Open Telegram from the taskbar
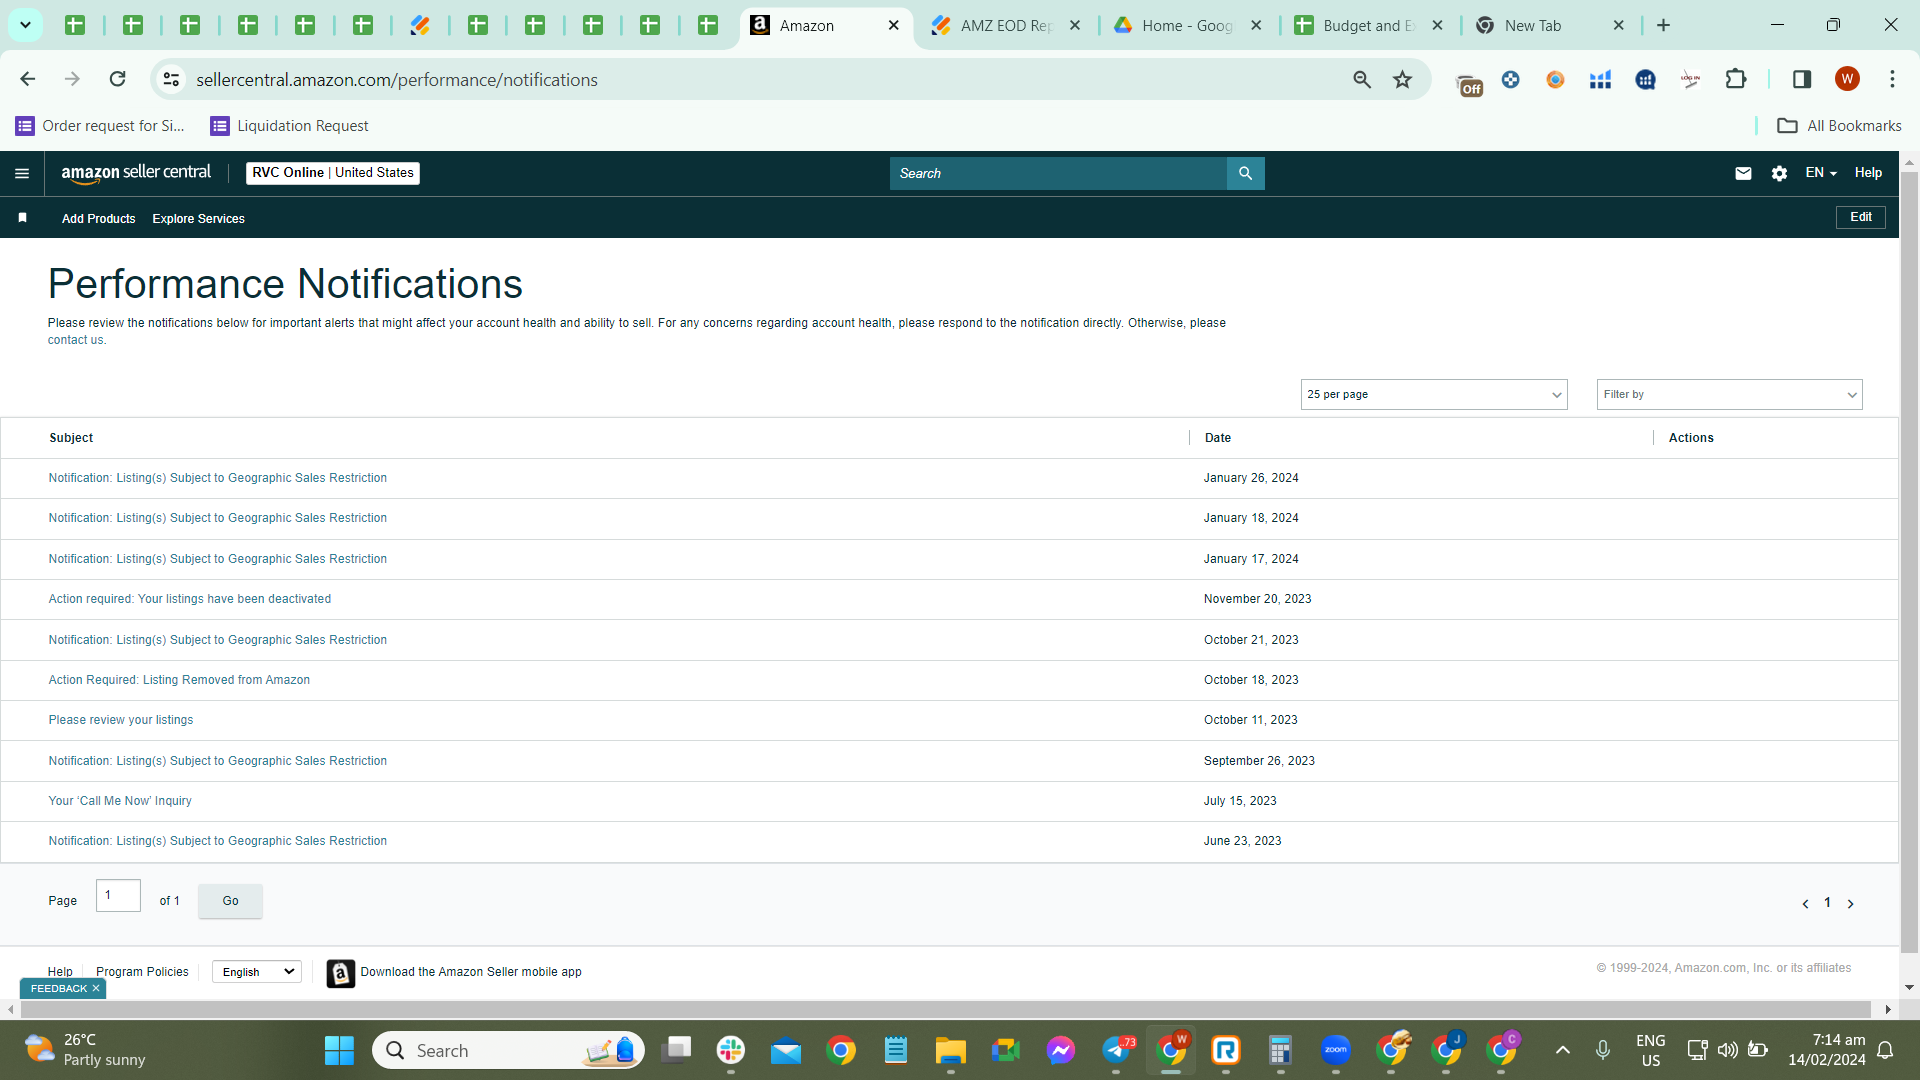1920x1080 pixels. pyautogui.click(x=1117, y=1050)
